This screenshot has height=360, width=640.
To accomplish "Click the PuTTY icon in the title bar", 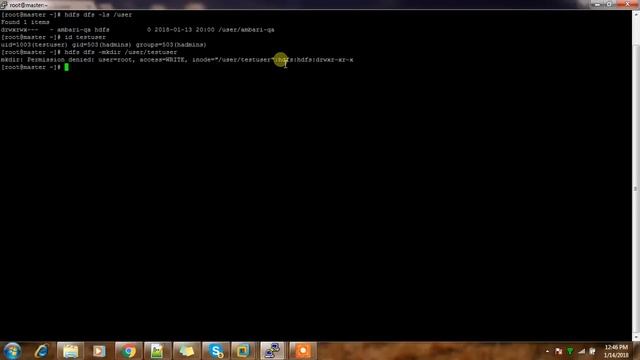I will tap(4, 5).
